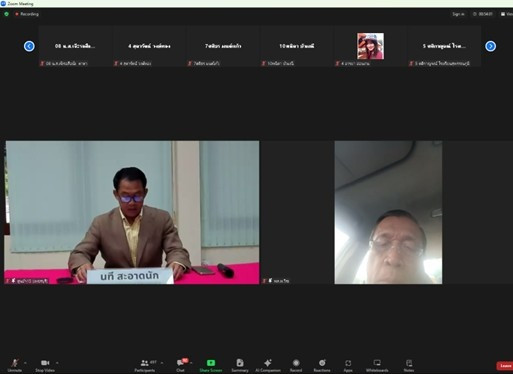The width and height of the screenshot is (513, 374).
Task: Toggle Stop Video camera button
Action: (x=45, y=363)
